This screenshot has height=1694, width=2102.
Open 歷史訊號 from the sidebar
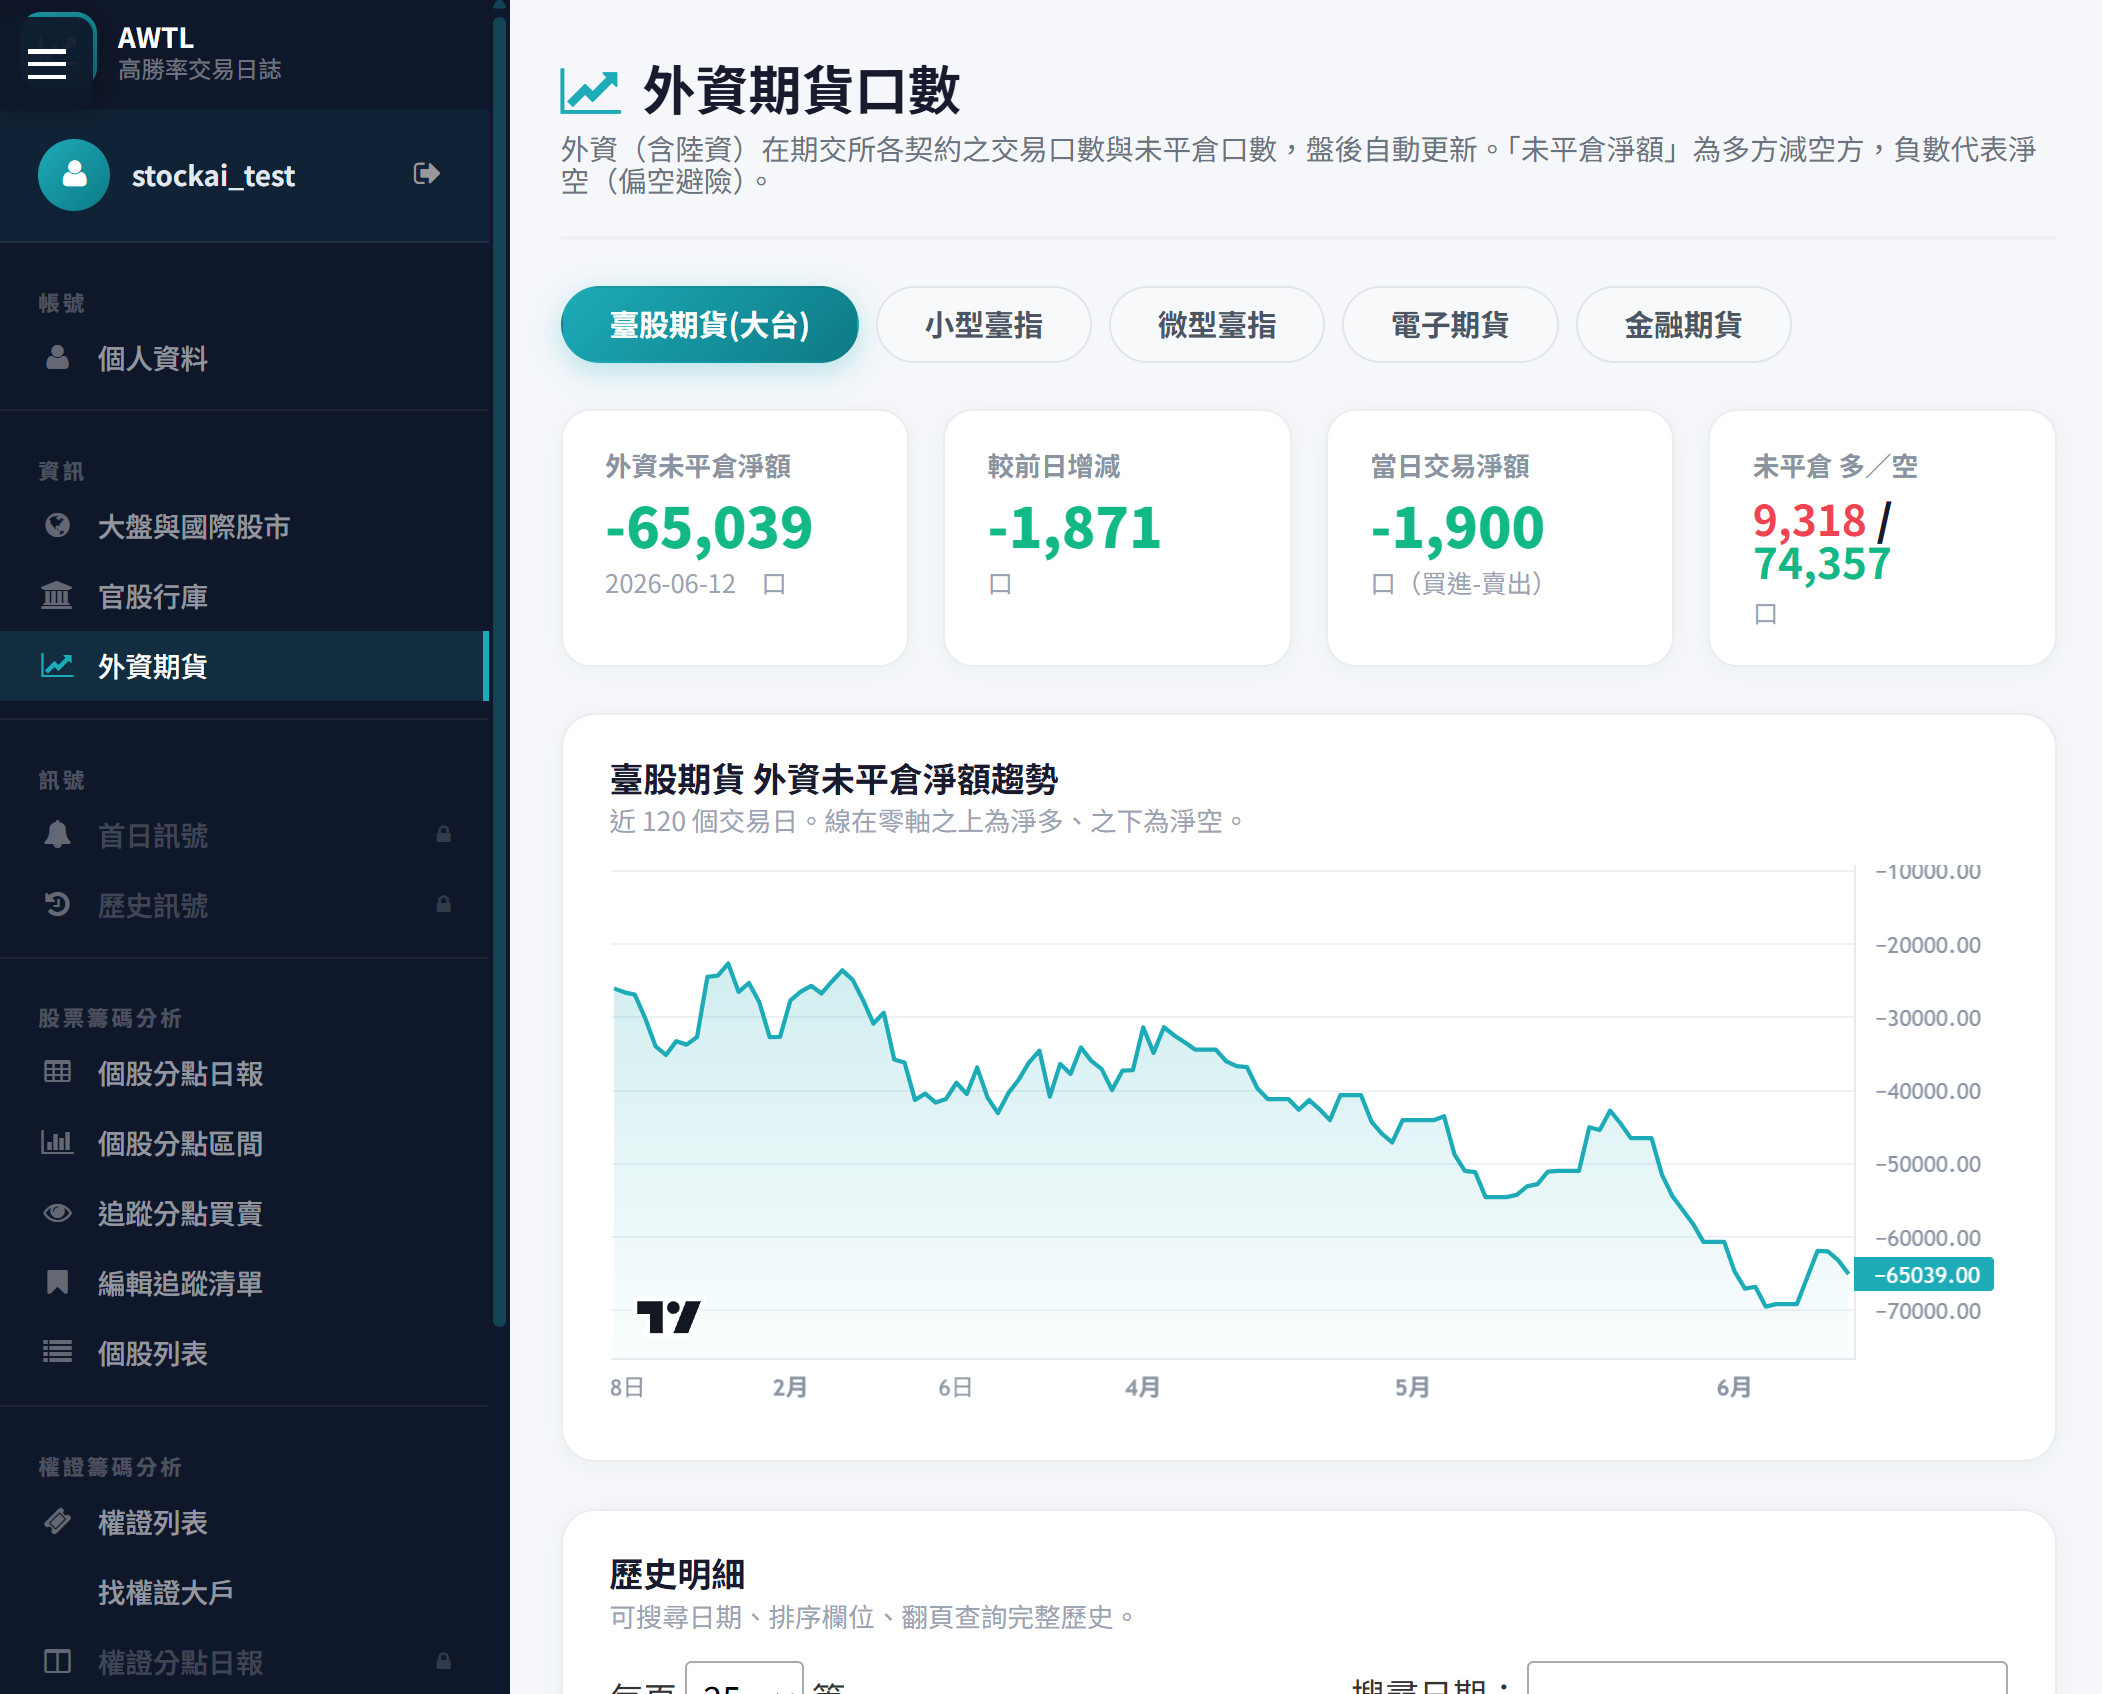pyautogui.click(x=244, y=905)
